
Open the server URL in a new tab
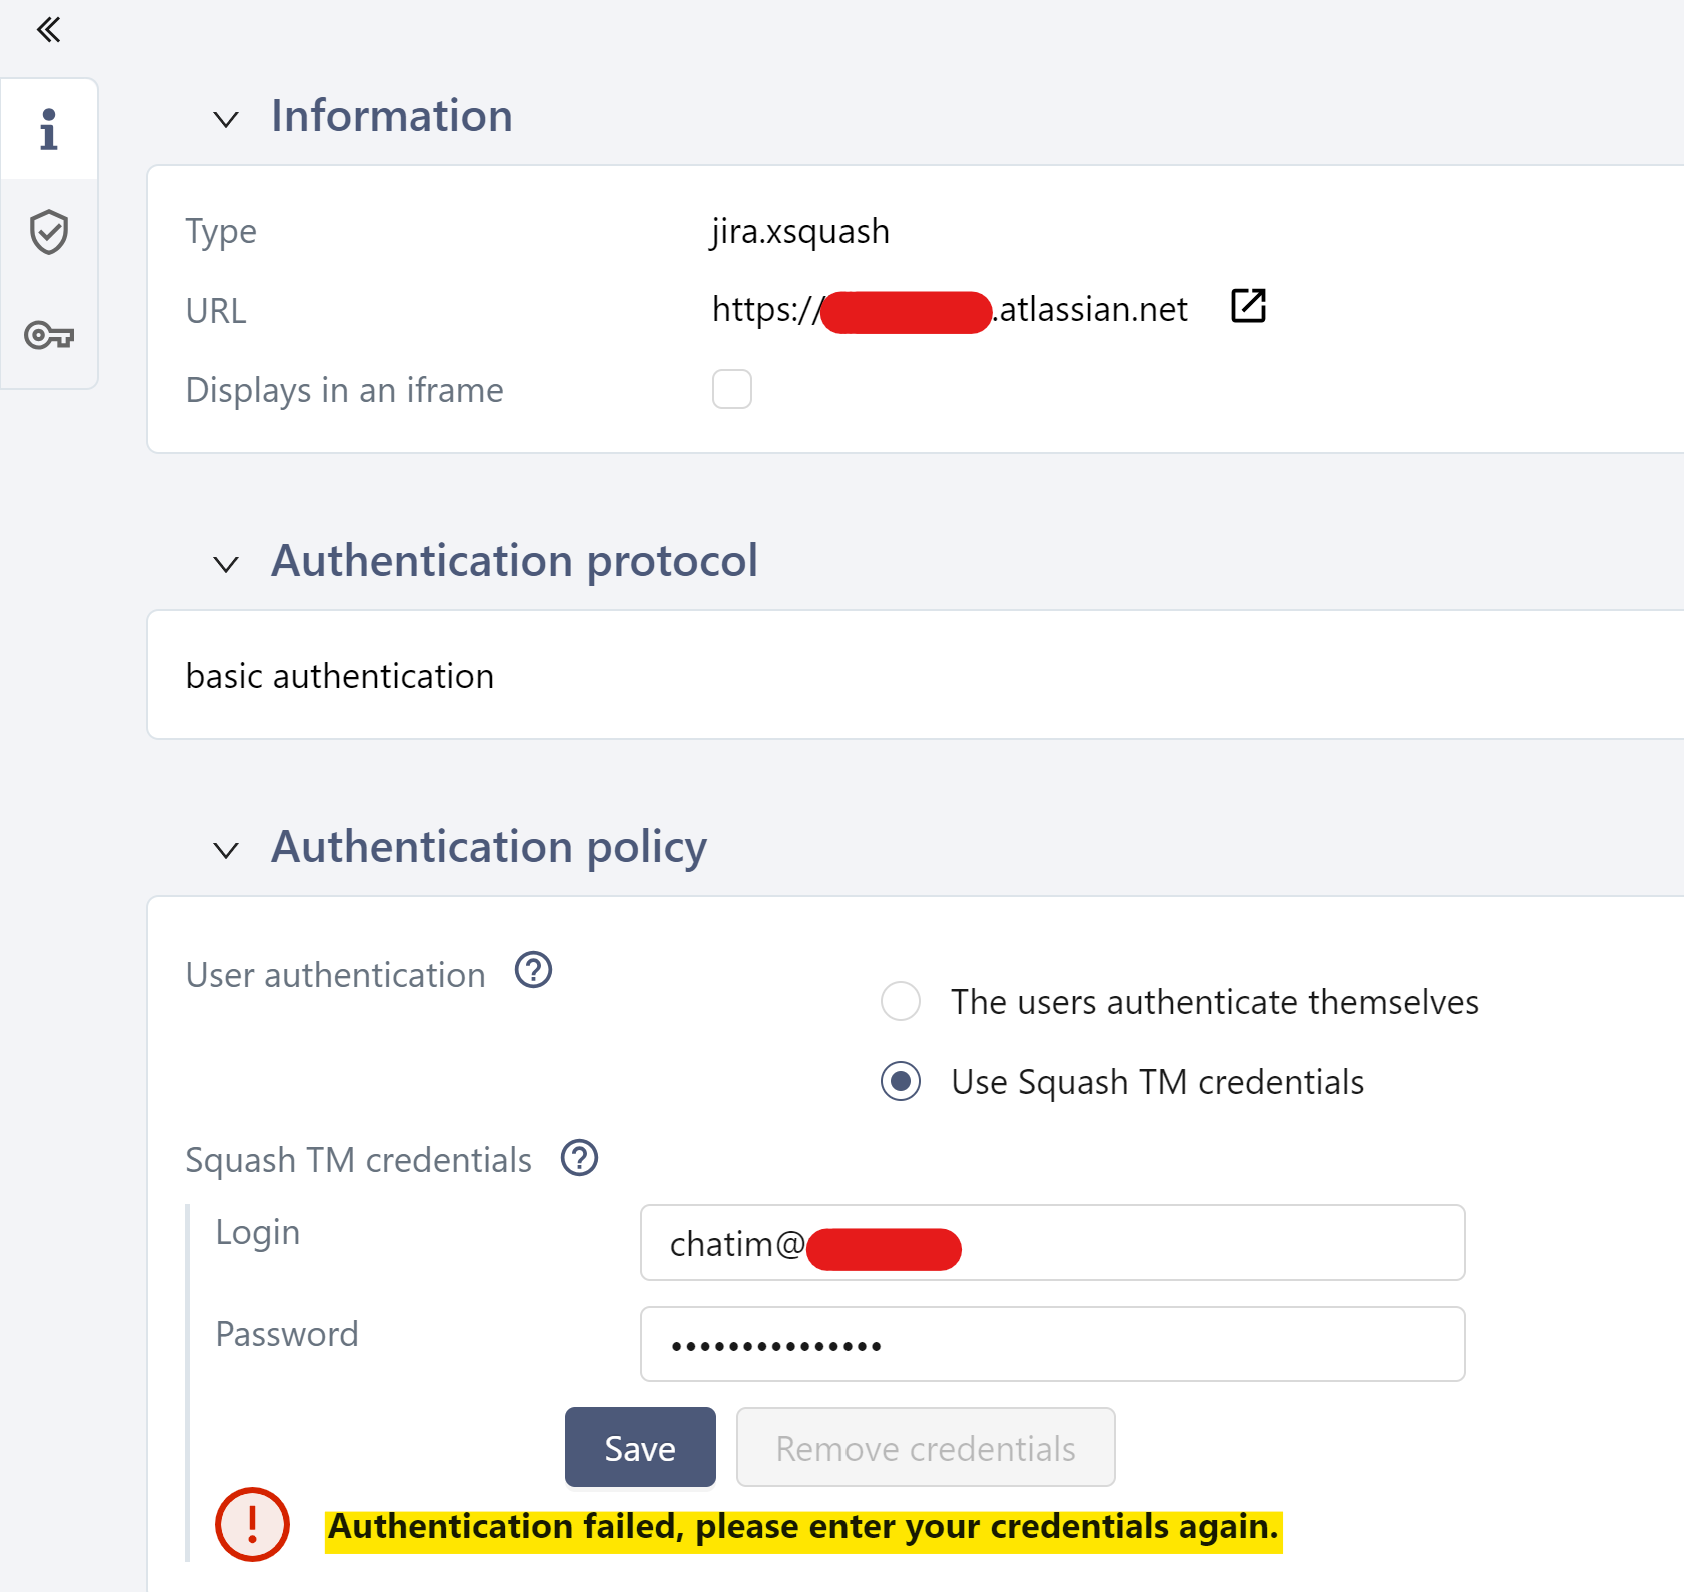click(1247, 307)
